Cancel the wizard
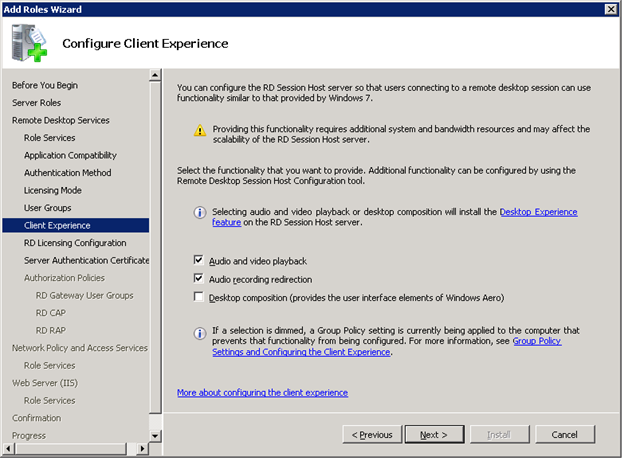The image size is (624, 461). 564,435
